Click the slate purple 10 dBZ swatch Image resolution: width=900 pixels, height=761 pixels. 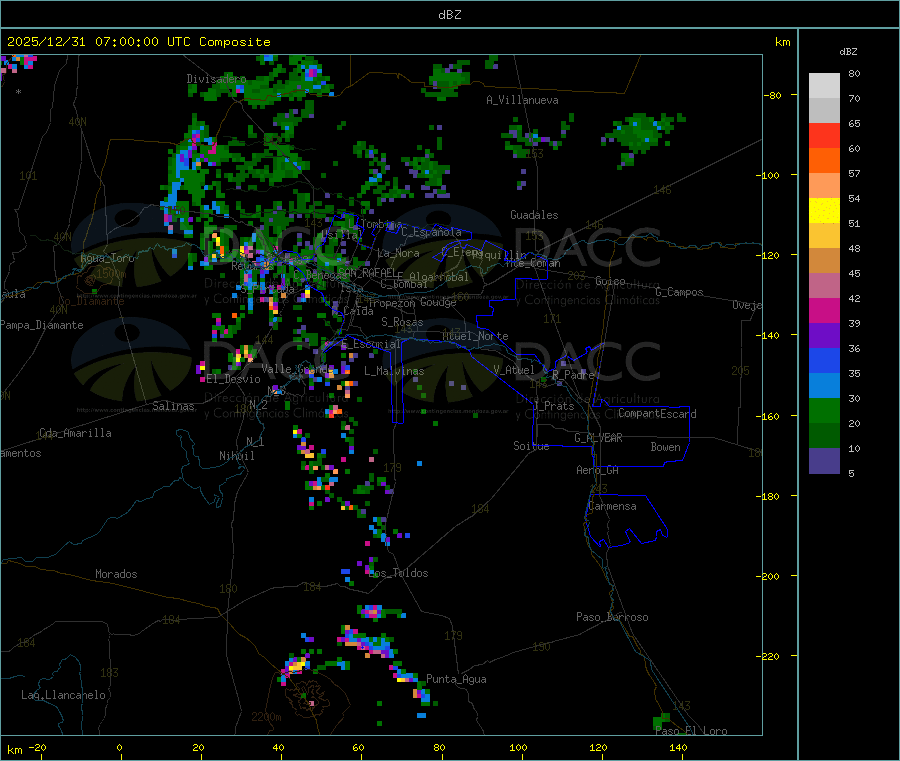pos(824,460)
